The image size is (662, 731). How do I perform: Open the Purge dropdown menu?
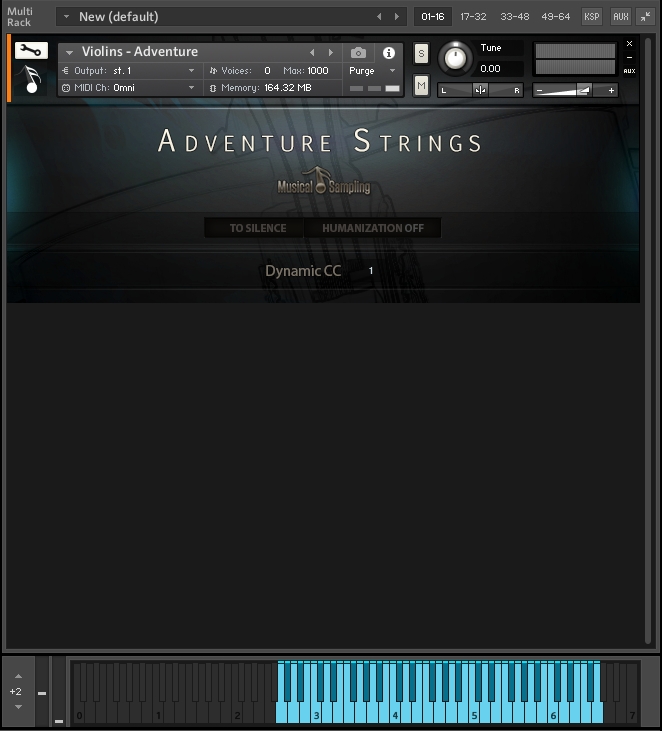coord(372,70)
